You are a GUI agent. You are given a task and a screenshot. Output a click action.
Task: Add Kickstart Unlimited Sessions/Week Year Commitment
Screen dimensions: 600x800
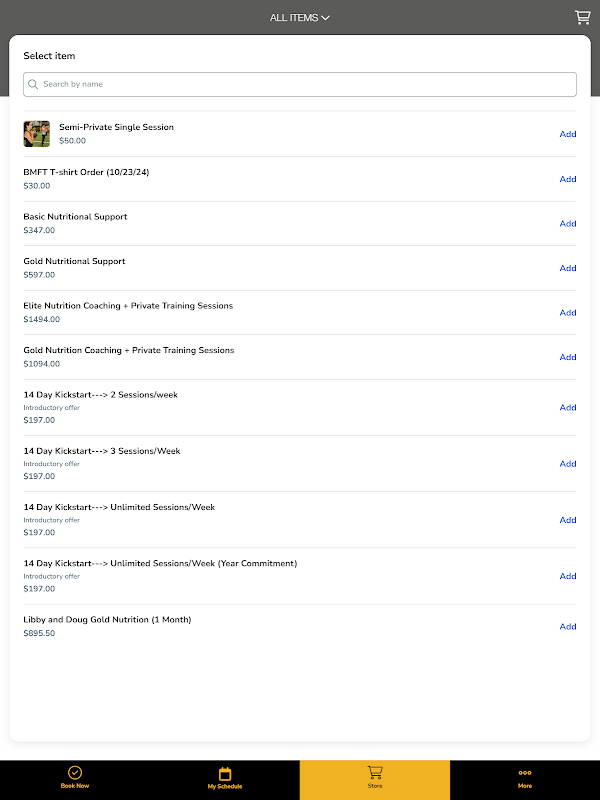[x=568, y=576]
